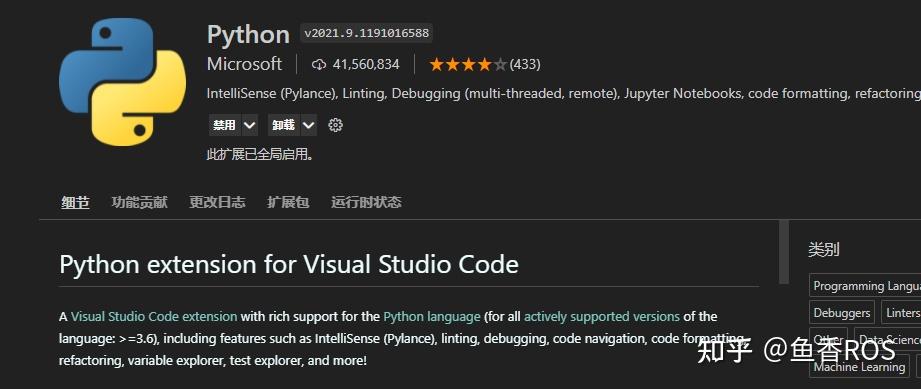Image resolution: width=921 pixels, height=389 pixels.
Task: Expand the dropdown arrow beside 禁用
Action: tap(250, 125)
